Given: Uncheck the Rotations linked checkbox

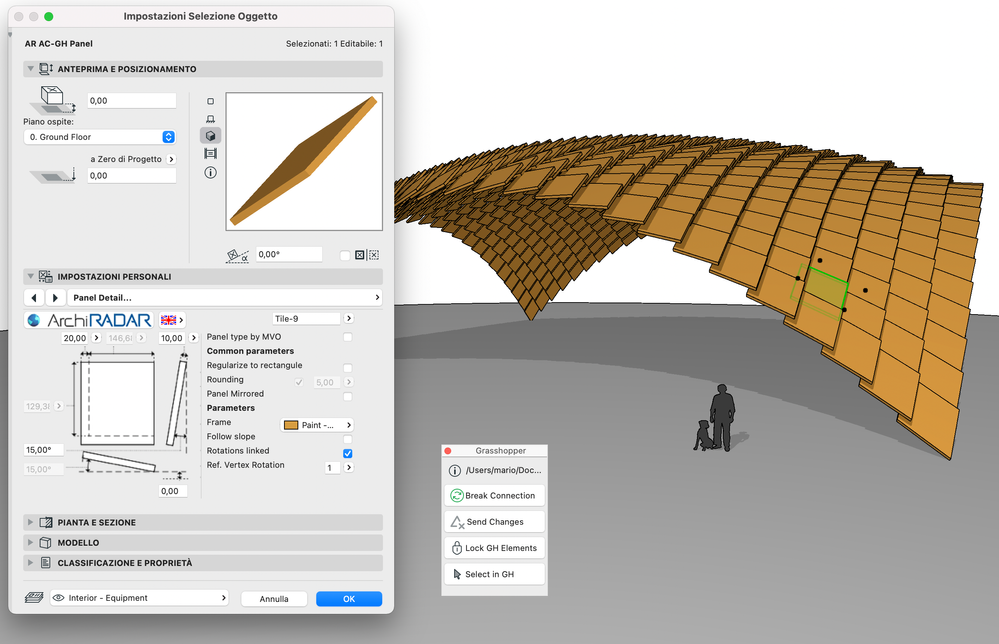Looking at the screenshot, I should [x=348, y=453].
